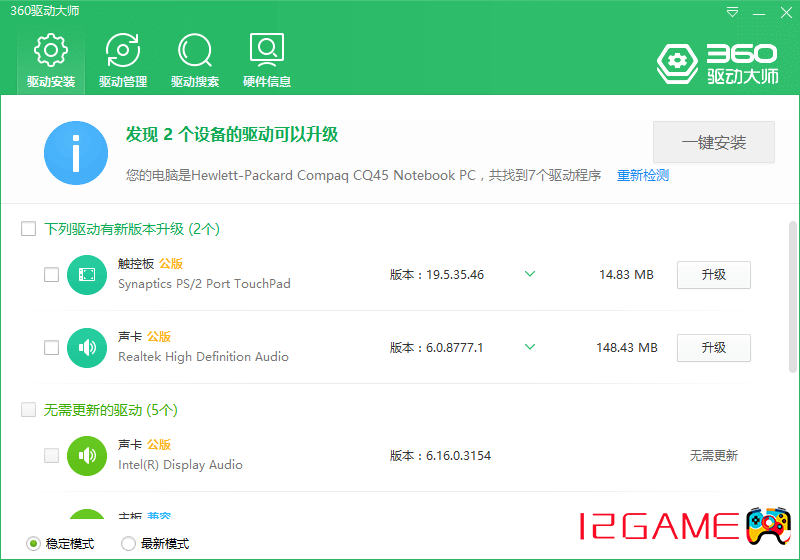Viewport: 800px width, 560px height.
Task: Click the 360驱动大师 hexagon logo icon
Action: coord(677,63)
